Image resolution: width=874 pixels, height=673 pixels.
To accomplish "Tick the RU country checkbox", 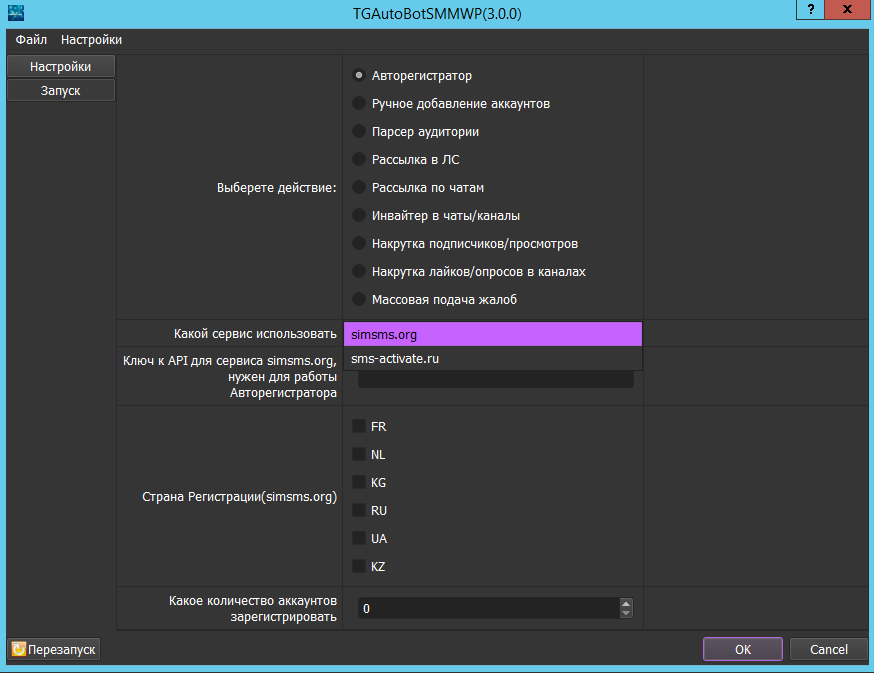I will [359, 511].
